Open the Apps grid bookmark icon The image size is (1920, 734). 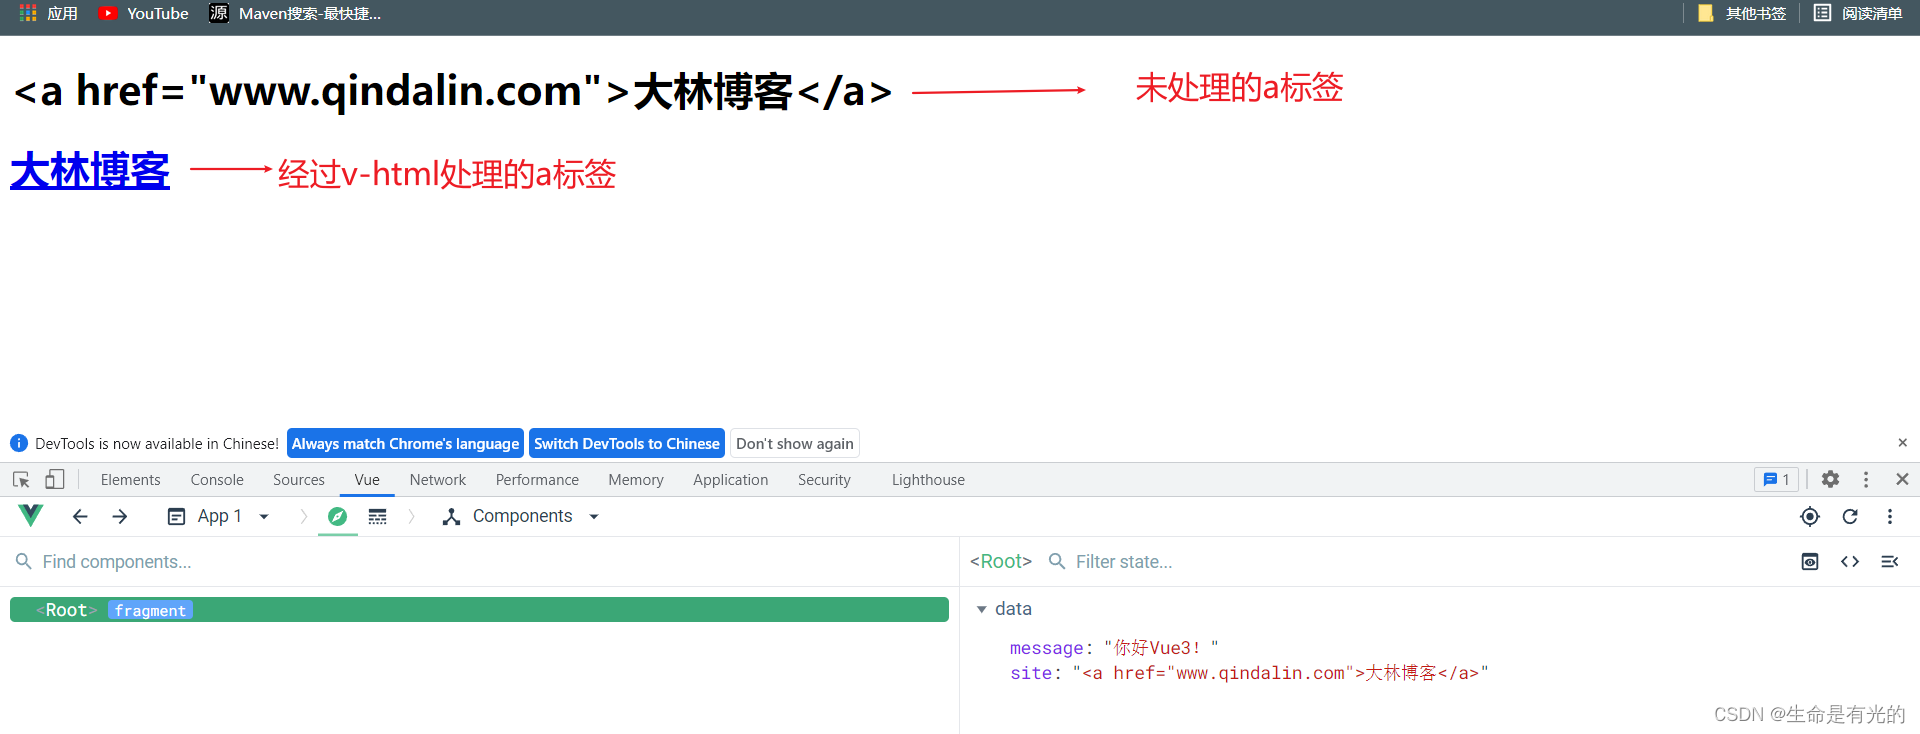point(28,14)
